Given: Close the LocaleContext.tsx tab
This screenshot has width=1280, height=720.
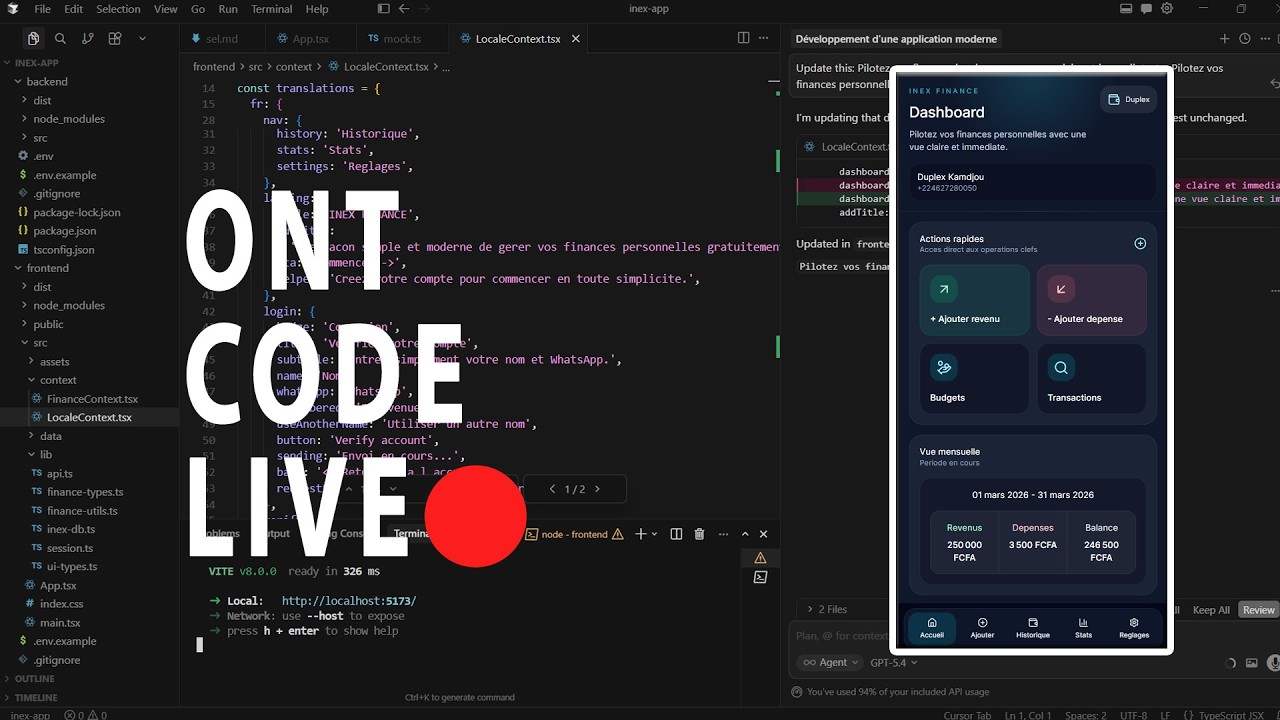Looking at the screenshot, I should pos(576,39).
